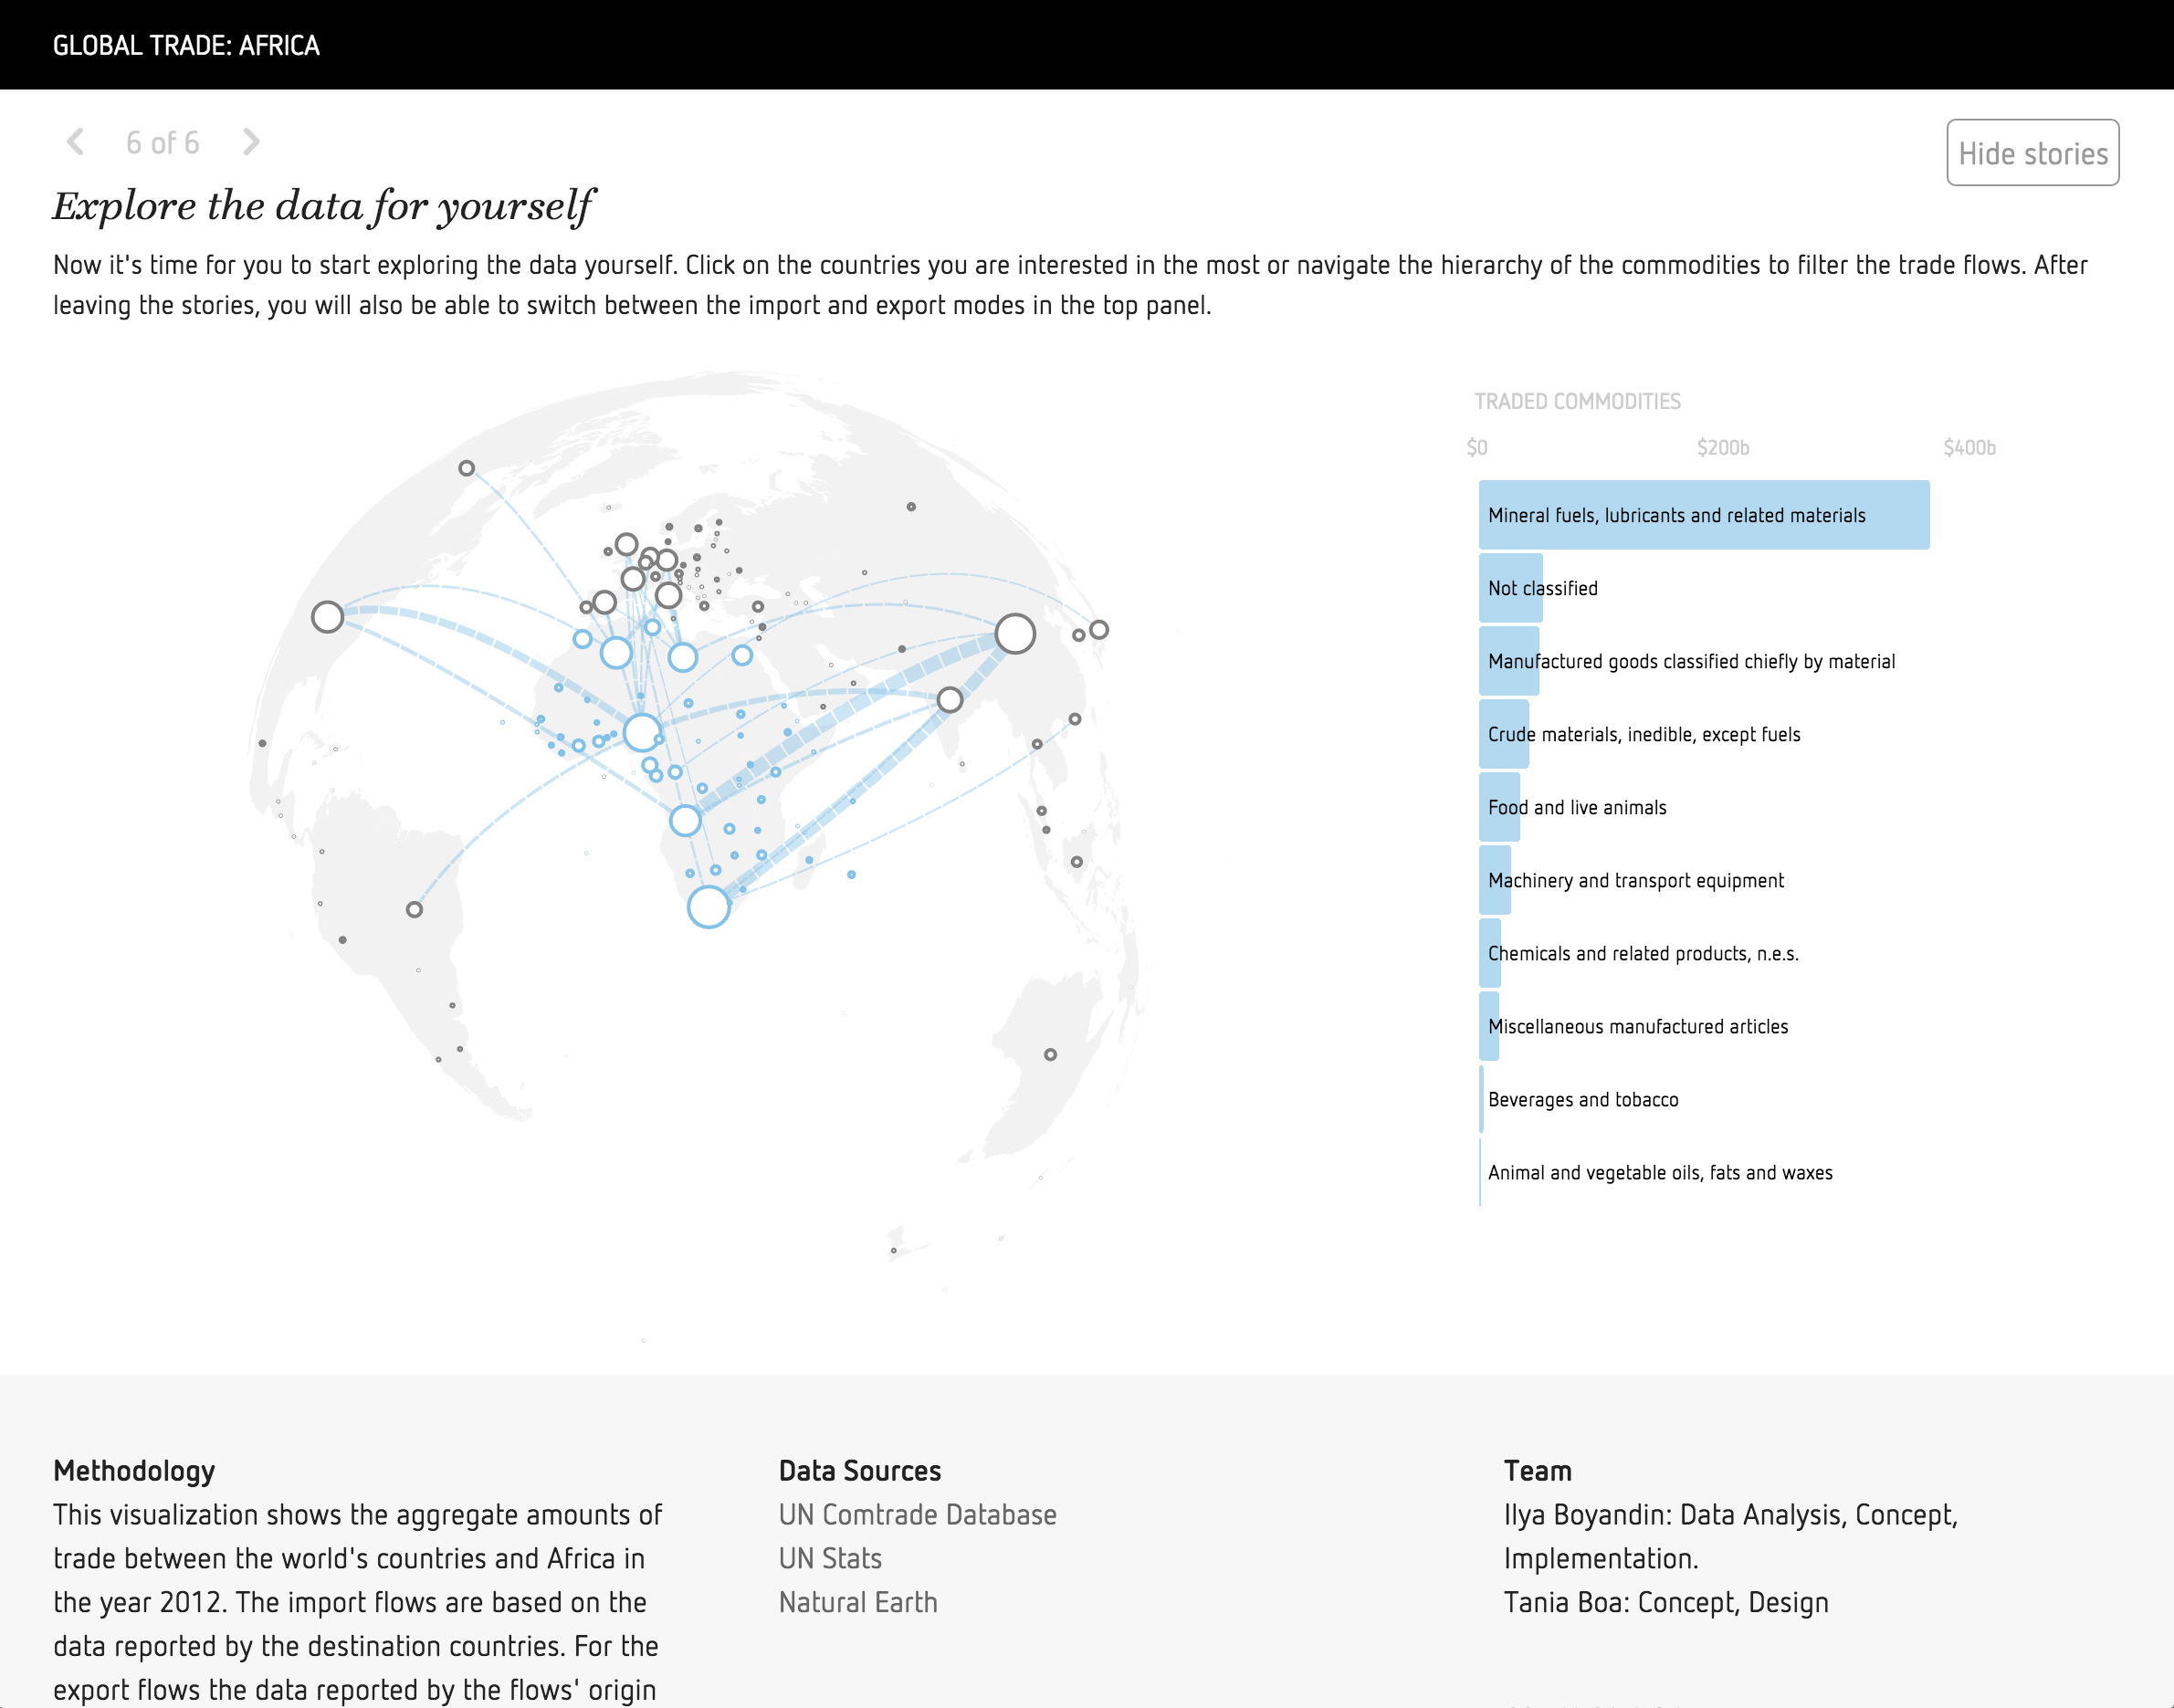
Task: Filter by Crude materials, inedible, except fuels
Action: pyautogui.click(x=1643, y=734)
